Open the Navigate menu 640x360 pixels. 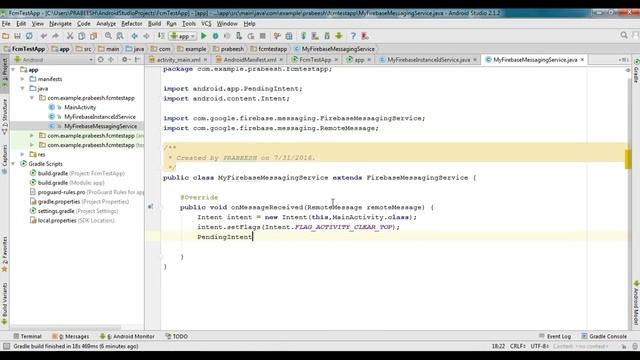(x=60, y=24)
